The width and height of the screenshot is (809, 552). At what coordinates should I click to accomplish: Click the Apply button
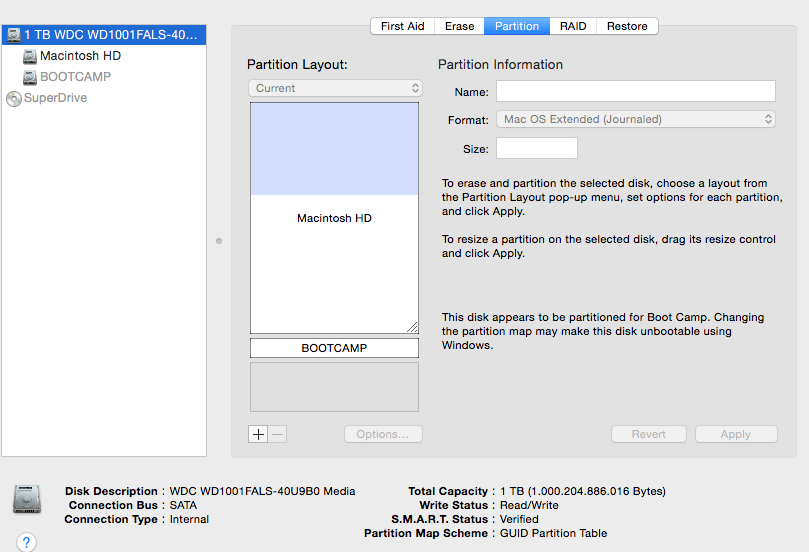pyautogui.click(x=736, y=434)
